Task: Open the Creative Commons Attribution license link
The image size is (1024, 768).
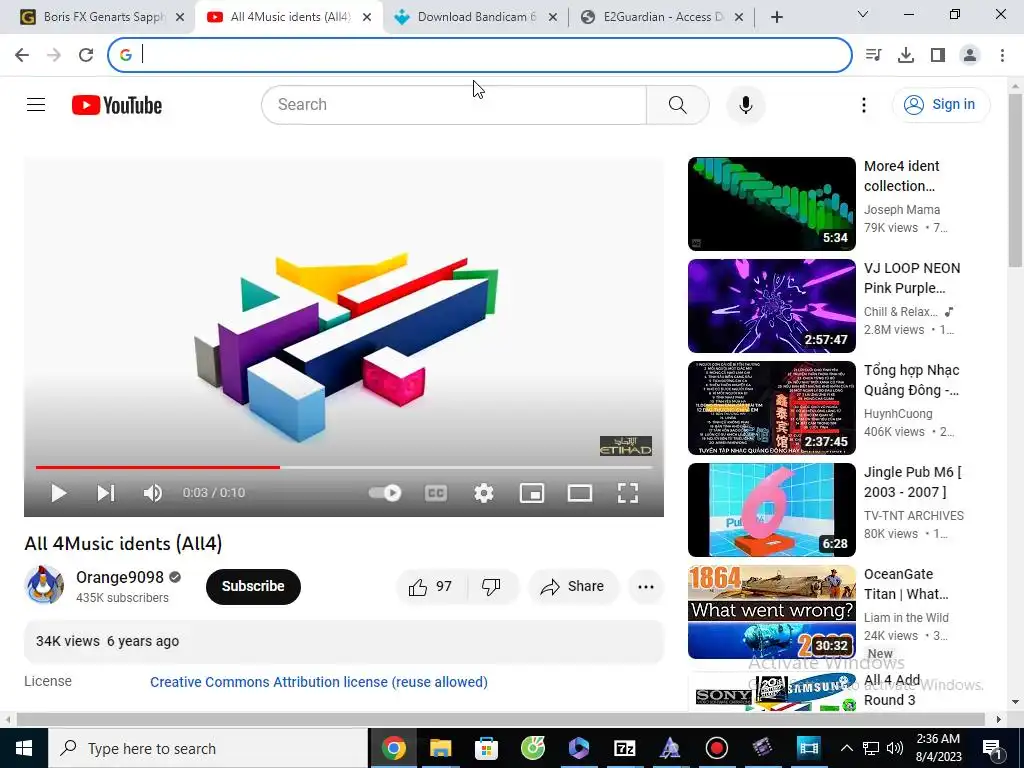Action: coord(319,682)
